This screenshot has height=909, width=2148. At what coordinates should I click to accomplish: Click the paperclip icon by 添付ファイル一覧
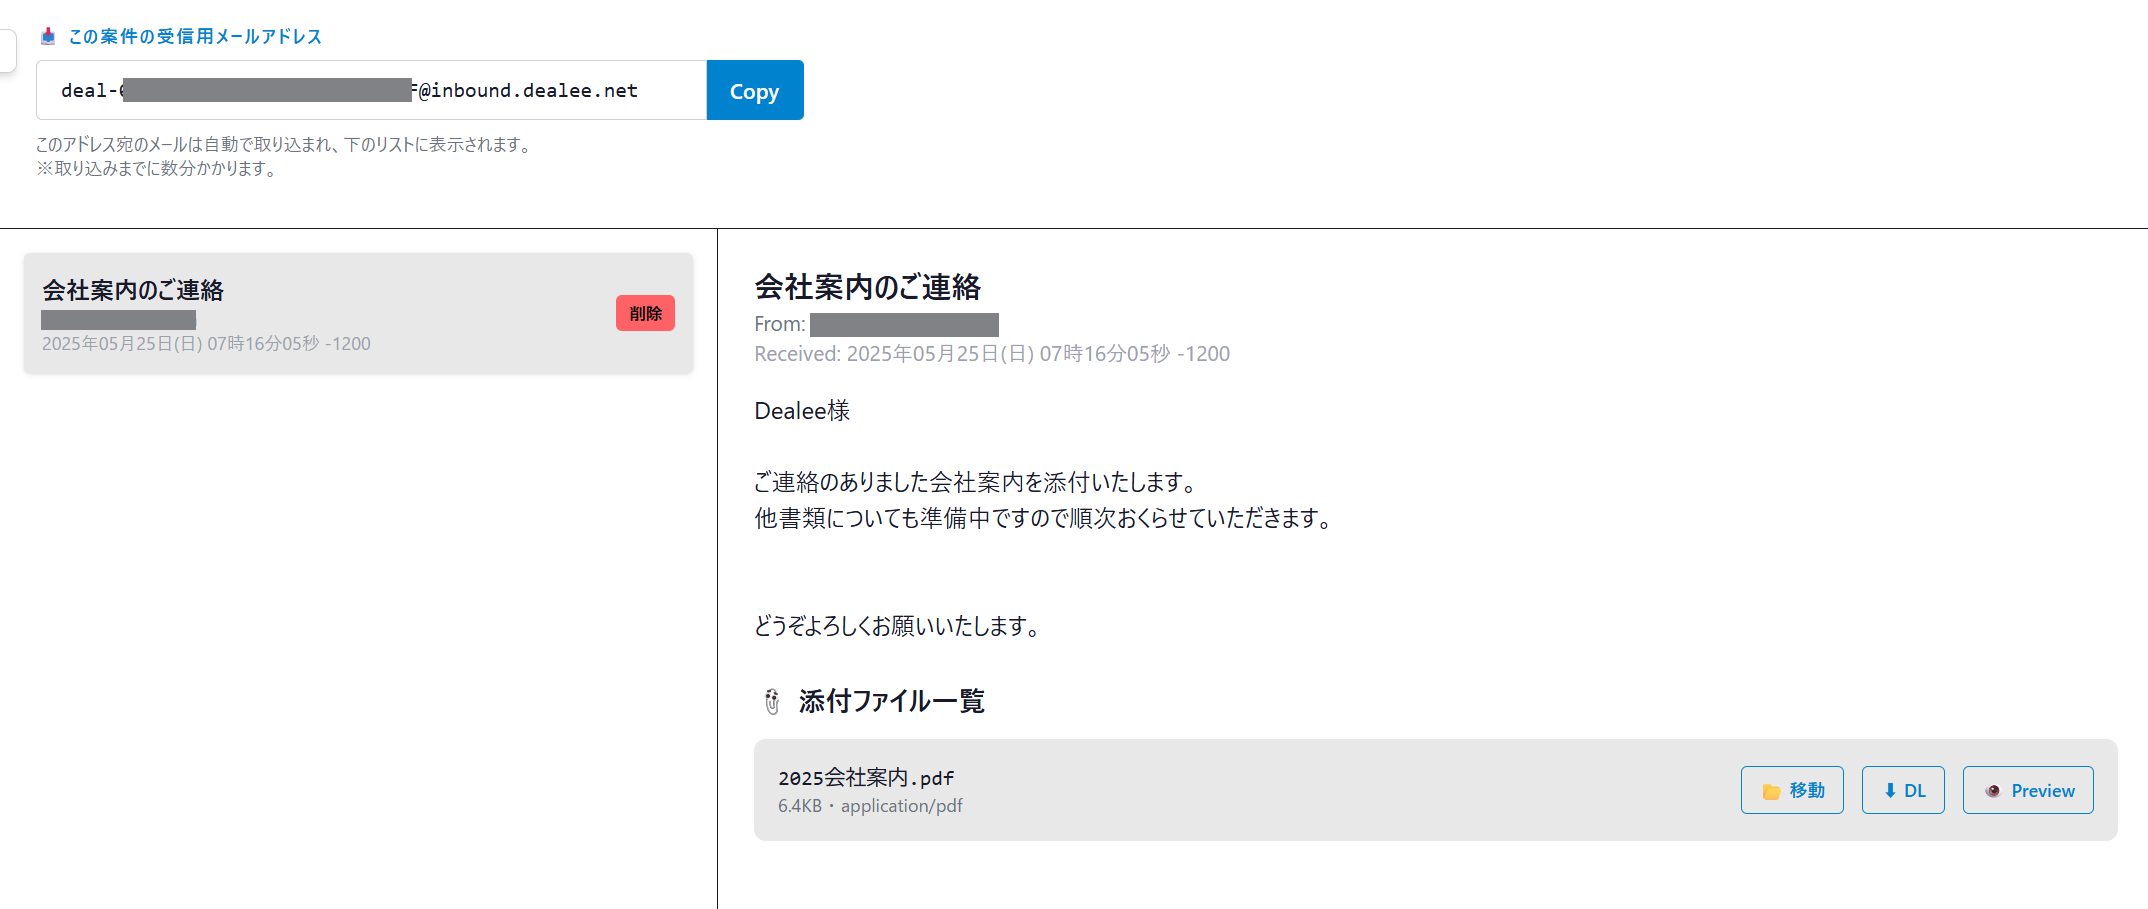pyautogui.click(x=772, y=702)
